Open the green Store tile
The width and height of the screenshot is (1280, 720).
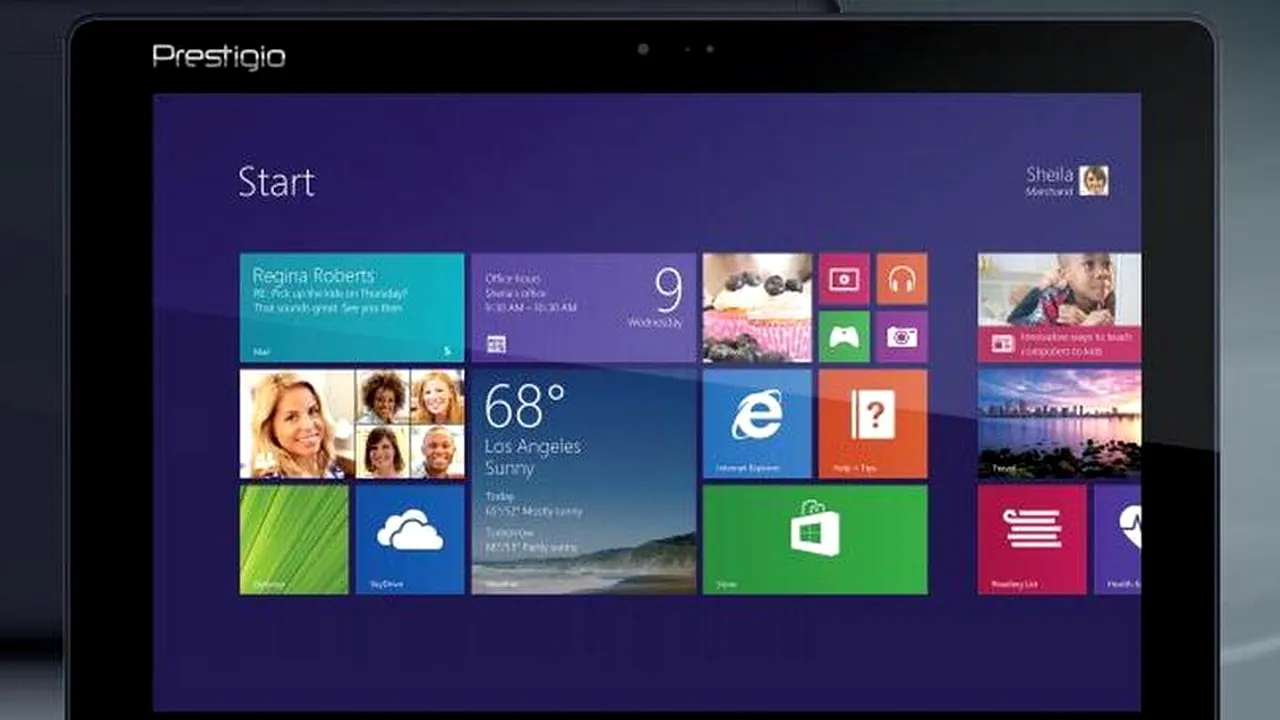(815, 540)
